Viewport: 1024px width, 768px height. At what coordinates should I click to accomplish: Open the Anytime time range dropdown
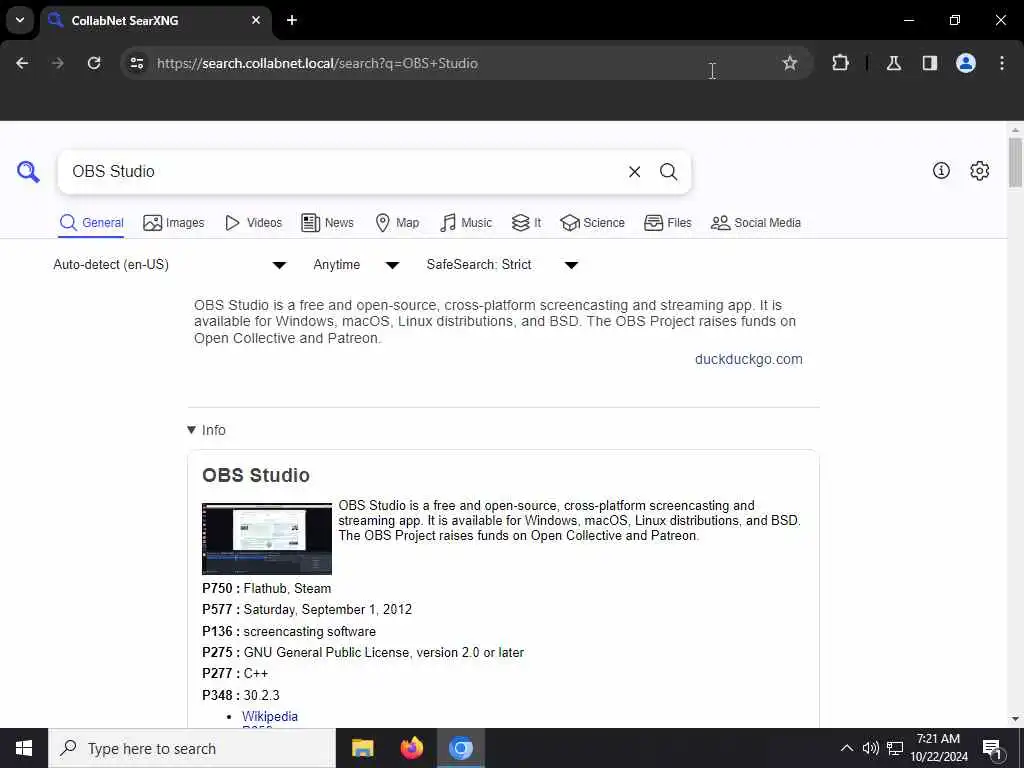pos(356,264)
